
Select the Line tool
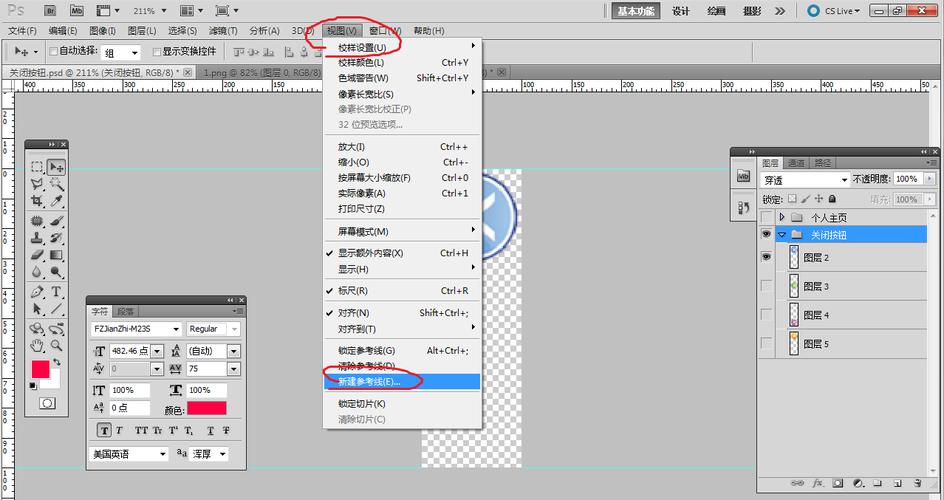56,309
